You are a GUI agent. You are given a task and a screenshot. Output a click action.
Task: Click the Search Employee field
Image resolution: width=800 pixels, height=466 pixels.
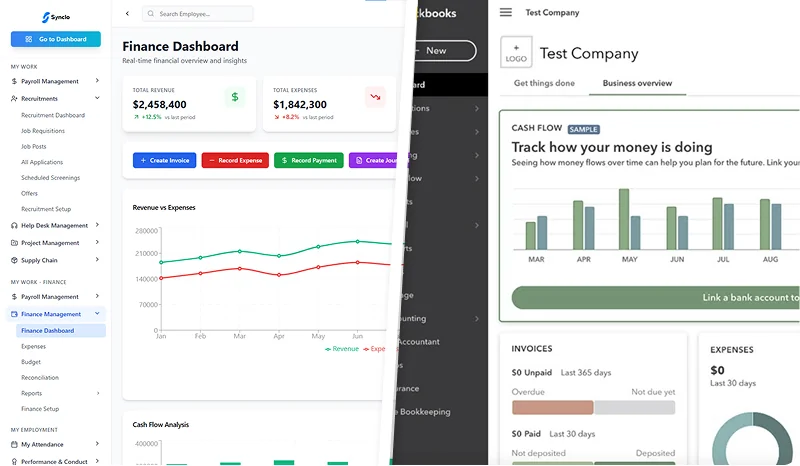pyautogui.click(x=197, y=14)
